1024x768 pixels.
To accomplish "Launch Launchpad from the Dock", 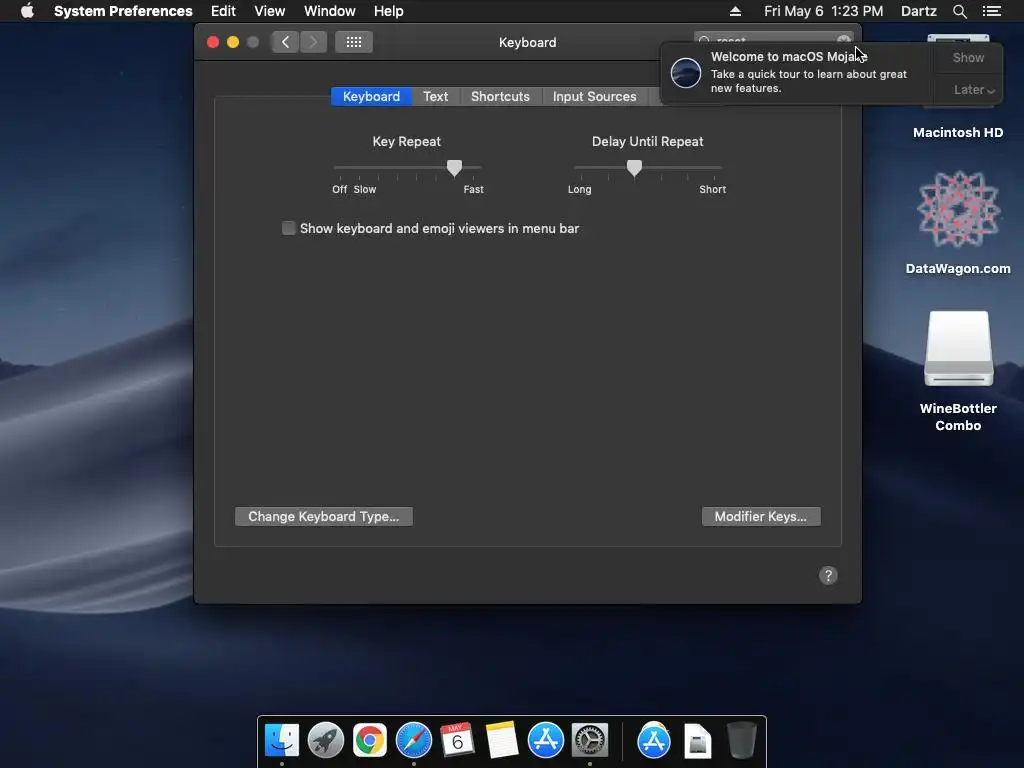I will (x=326, y=740).
